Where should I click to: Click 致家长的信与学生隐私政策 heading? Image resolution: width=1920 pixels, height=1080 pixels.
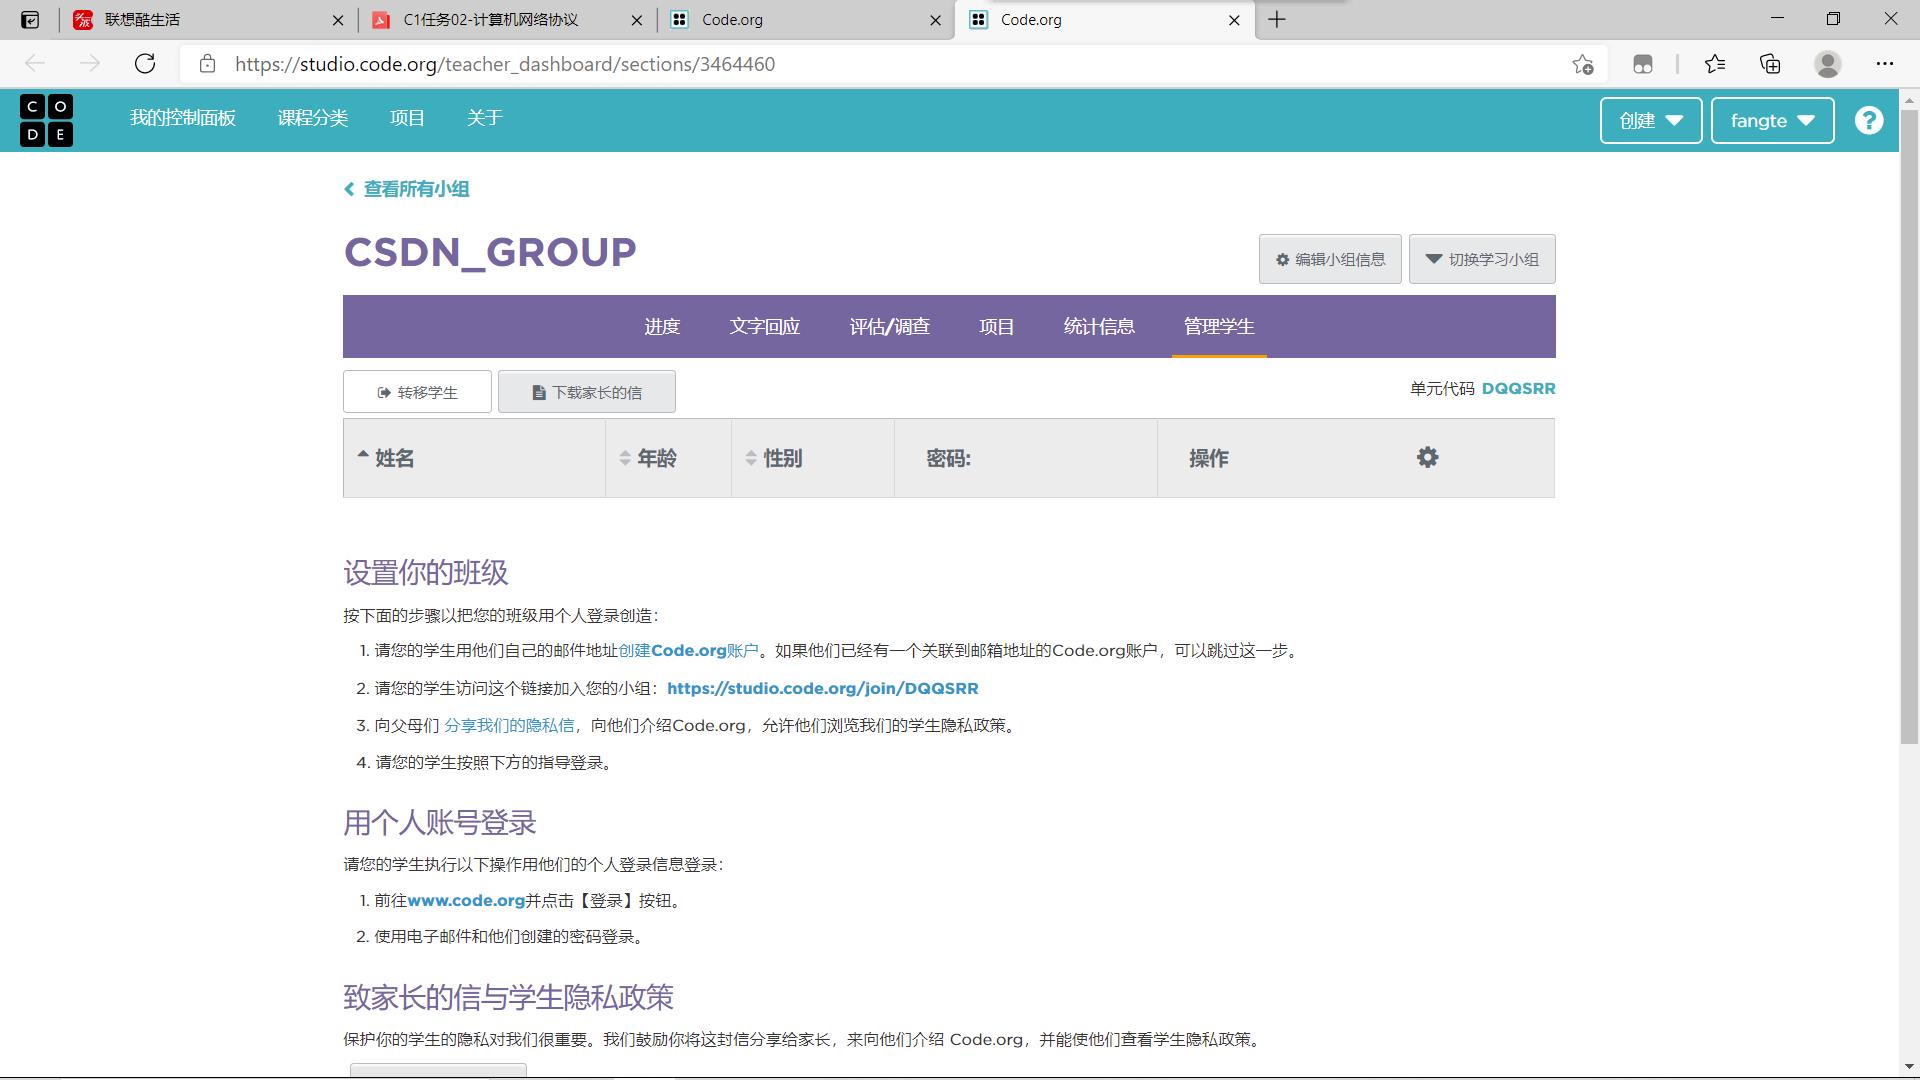point(509,997)
